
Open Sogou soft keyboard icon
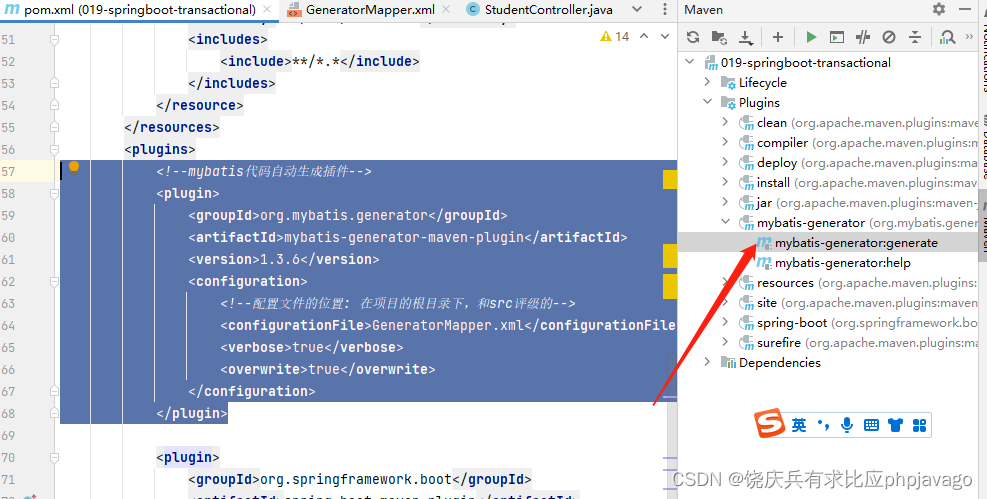pos(871,425)
